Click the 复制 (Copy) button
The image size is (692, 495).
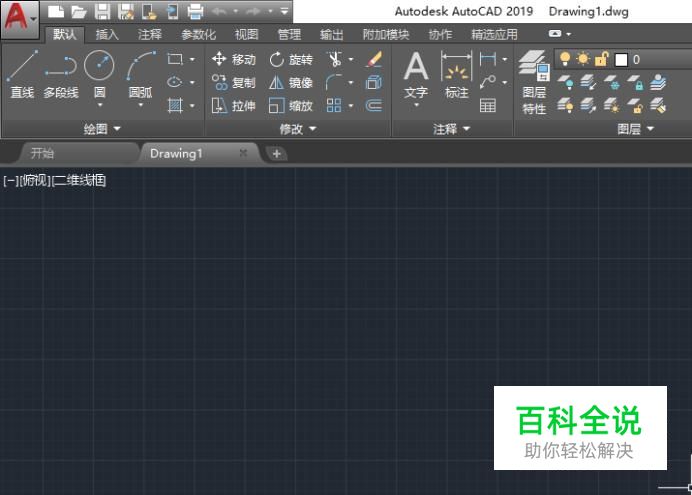pyautogui.click(x=233, y=82)
